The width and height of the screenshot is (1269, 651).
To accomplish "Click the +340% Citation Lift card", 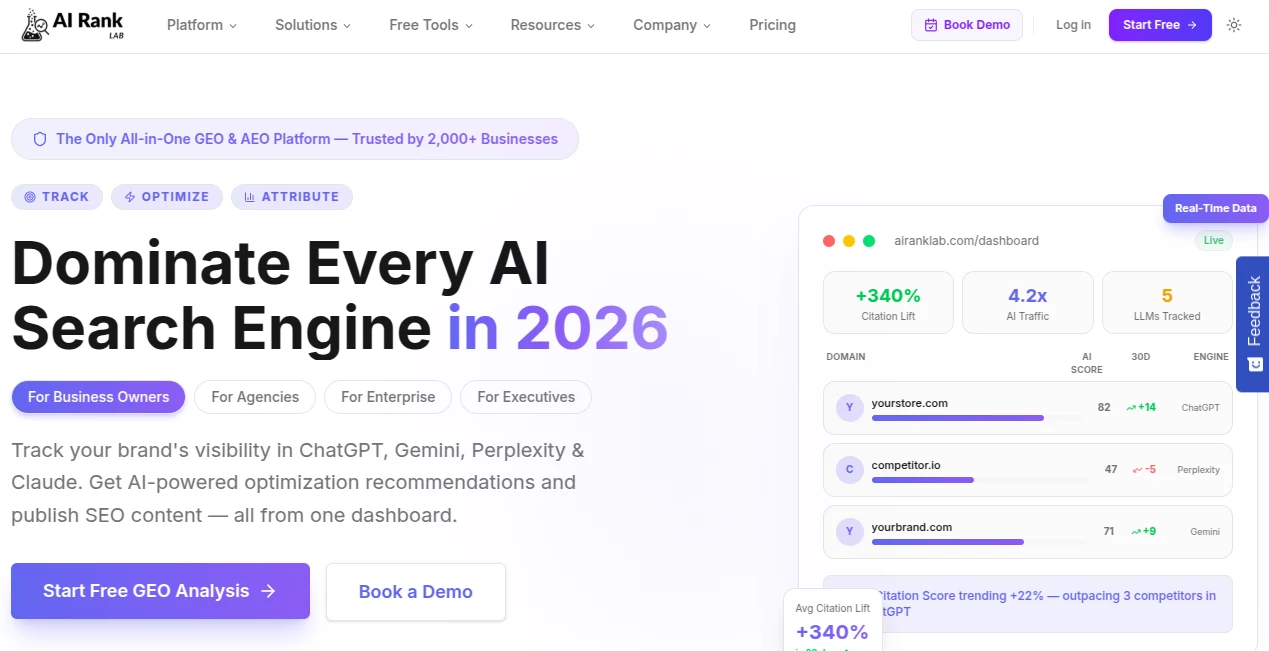I will pos(888,303).
